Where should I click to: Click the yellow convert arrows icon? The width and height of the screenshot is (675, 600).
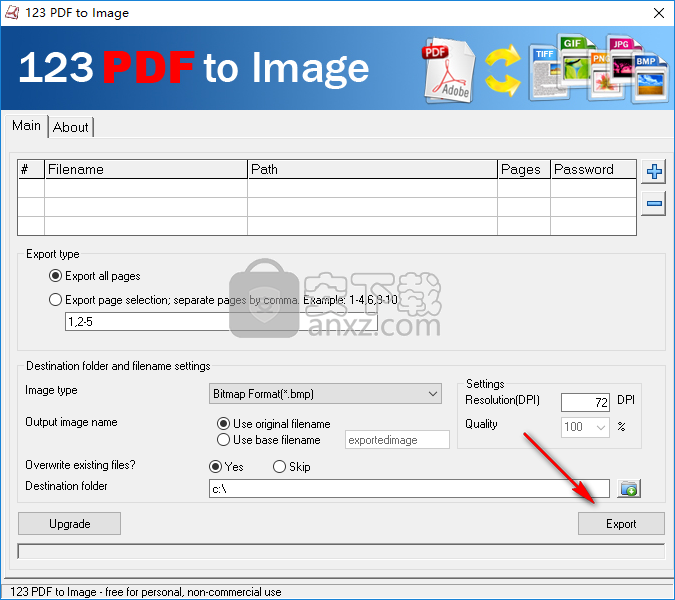[x=502, y=71]
